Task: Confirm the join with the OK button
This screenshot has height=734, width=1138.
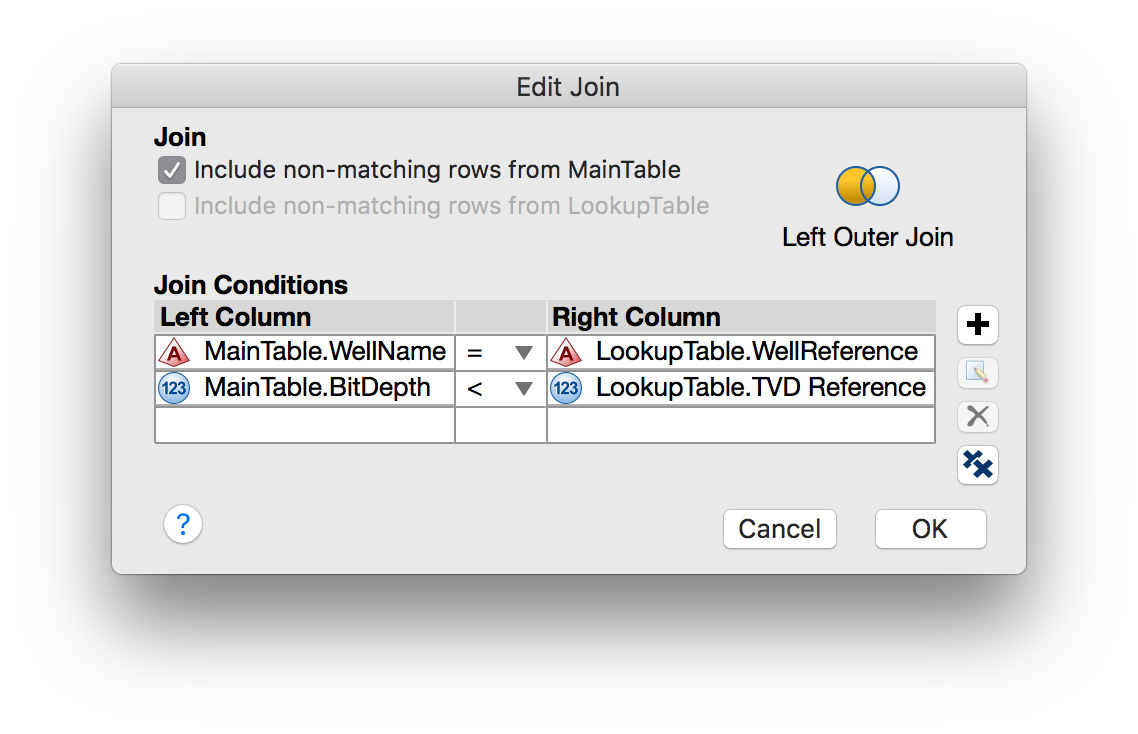Action: [930, 529]
